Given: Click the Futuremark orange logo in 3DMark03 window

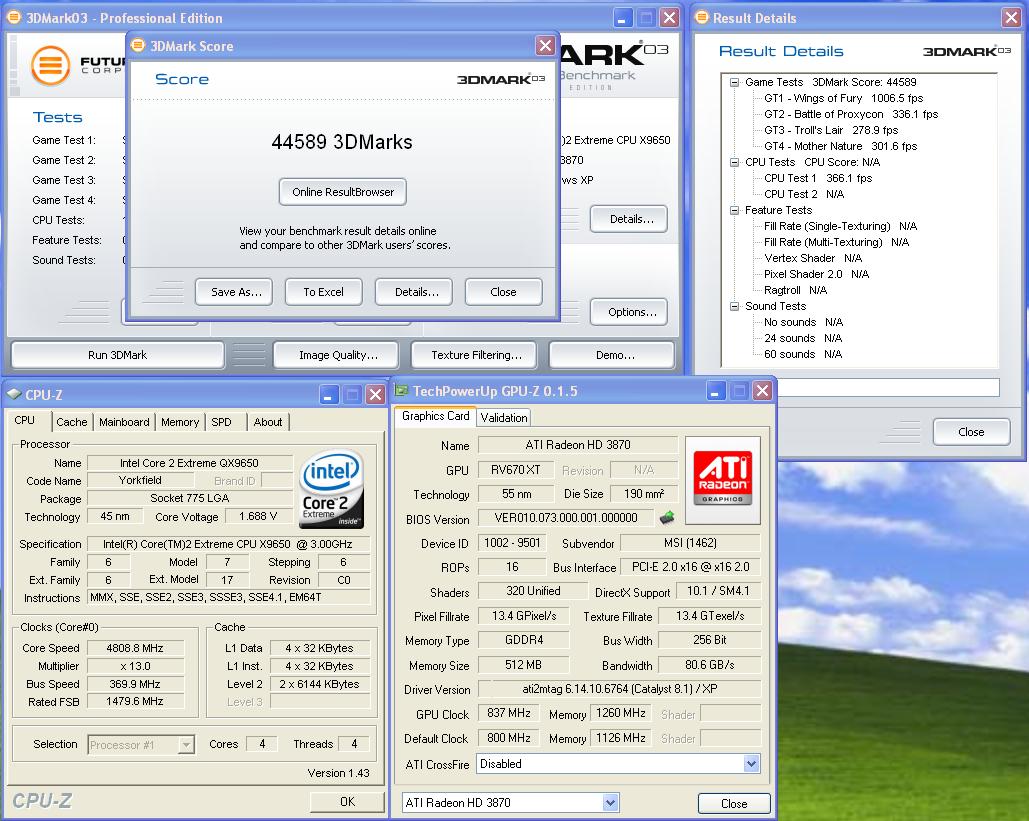Looking at the screenshot, I should click(51, 65).
